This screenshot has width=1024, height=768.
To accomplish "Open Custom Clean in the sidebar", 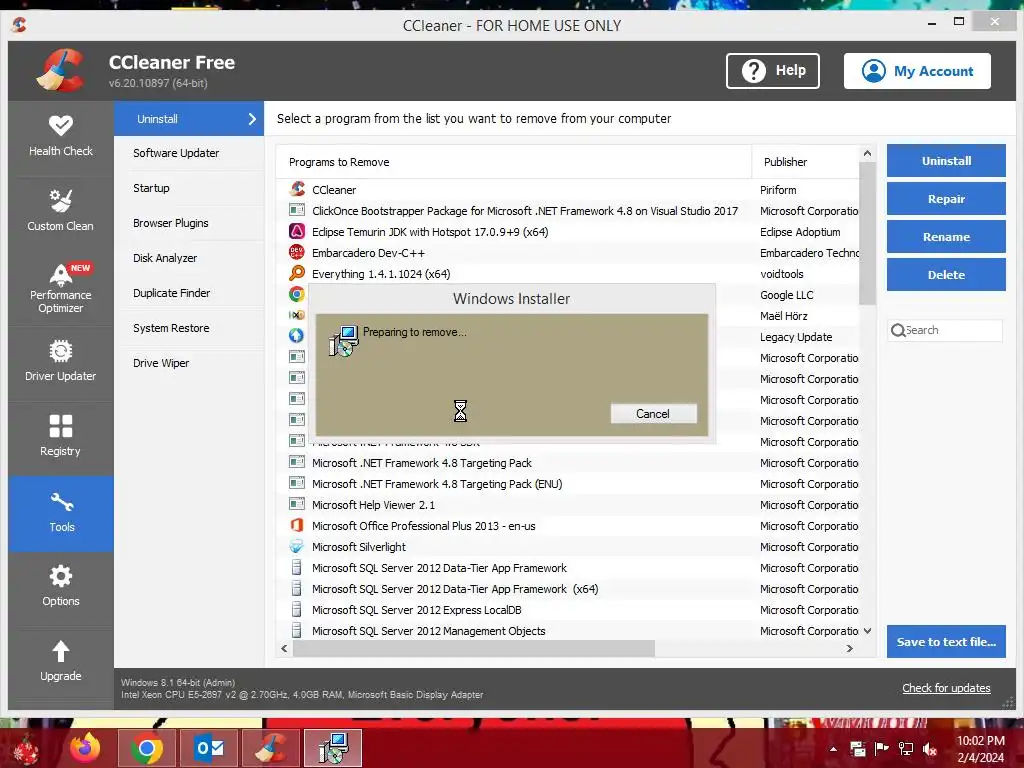I will tap(61, 212).
